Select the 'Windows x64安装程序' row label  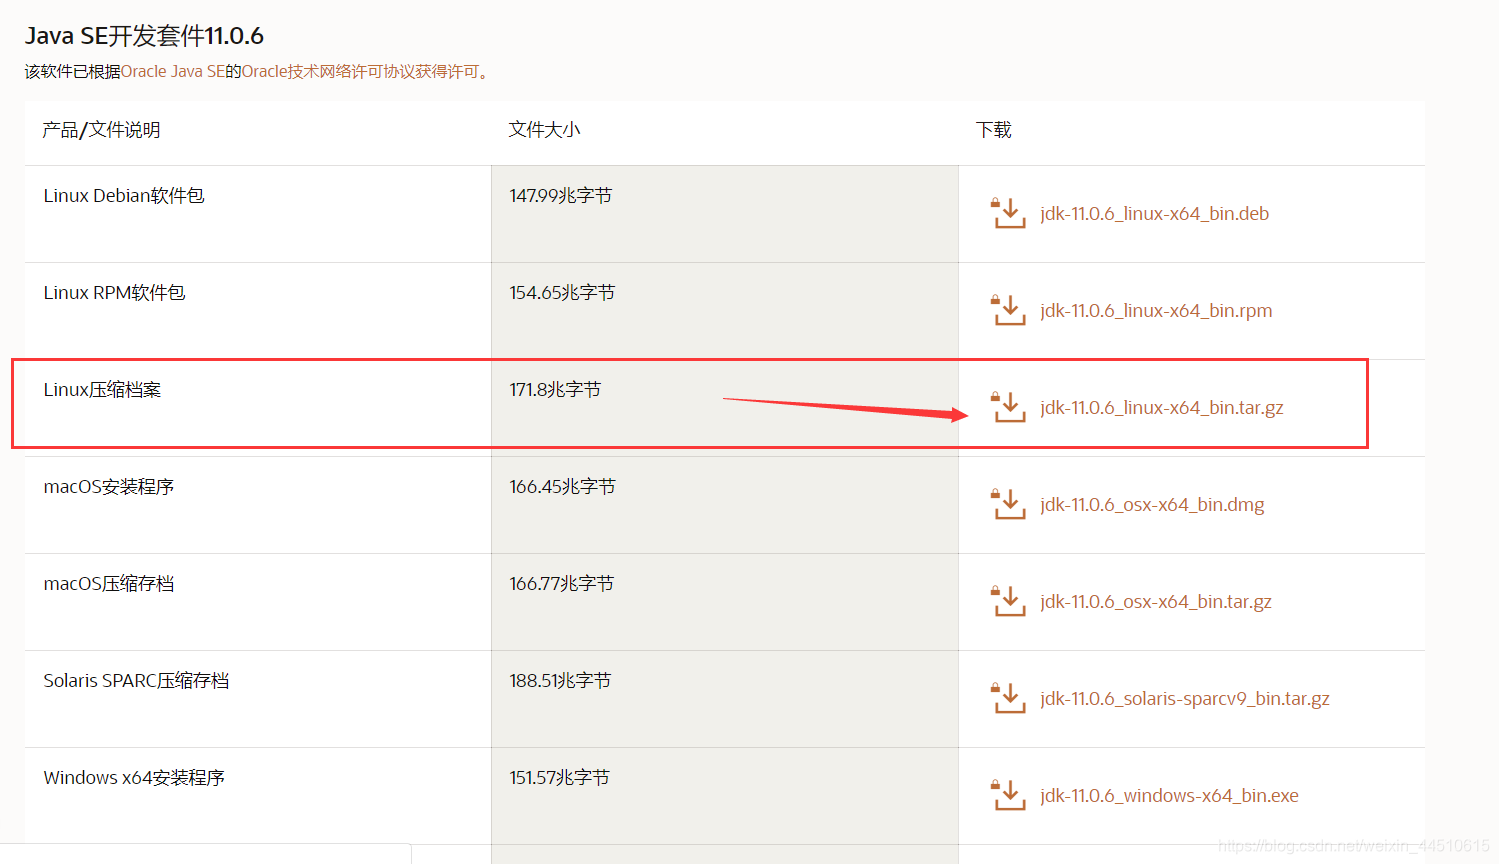coord(134,778)
